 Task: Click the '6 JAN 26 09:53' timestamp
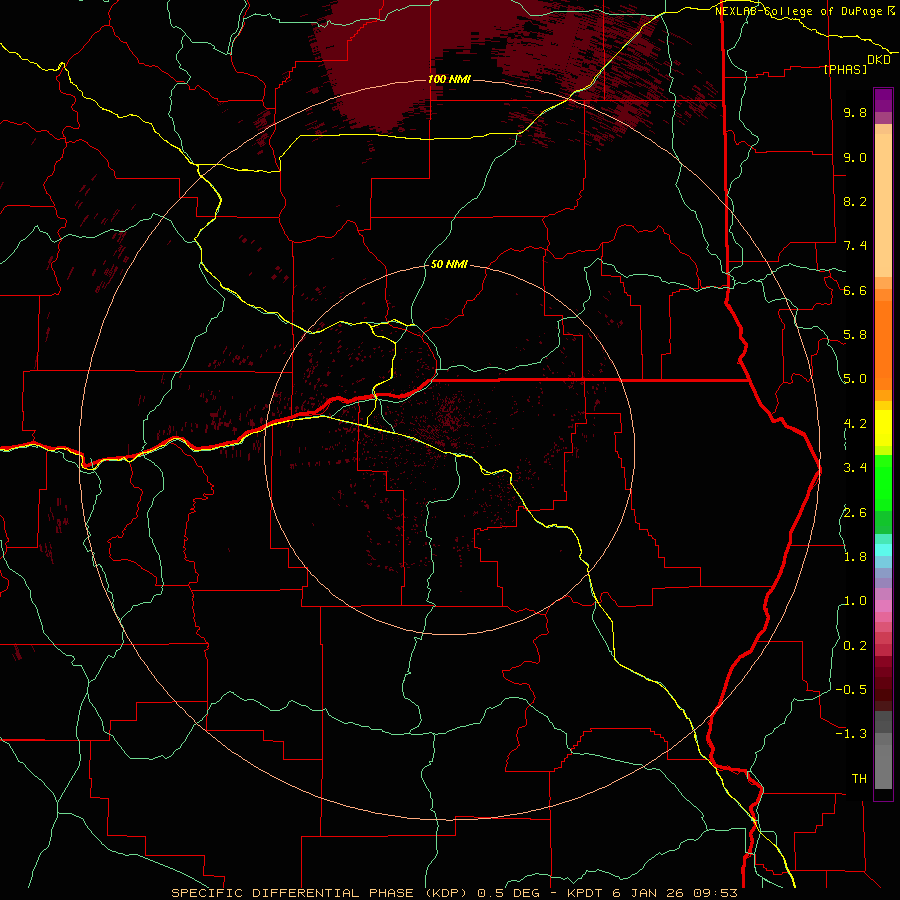click(675, 893)
